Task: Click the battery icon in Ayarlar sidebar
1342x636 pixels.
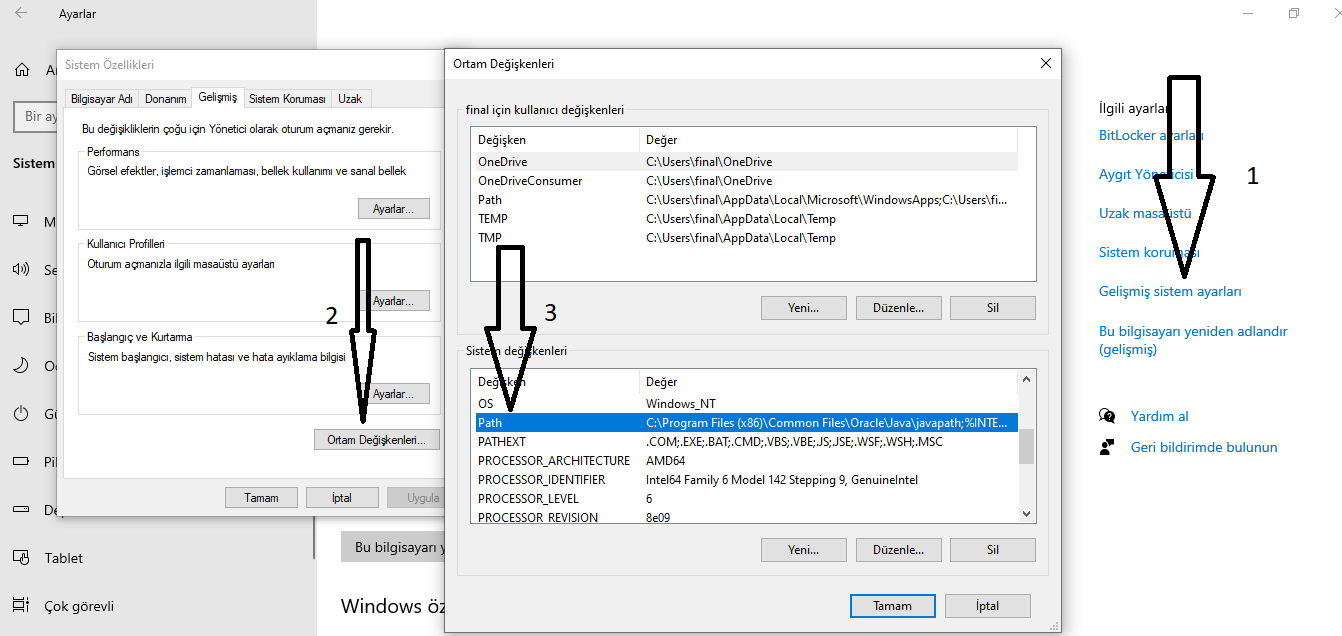Action: coord(21,461)
